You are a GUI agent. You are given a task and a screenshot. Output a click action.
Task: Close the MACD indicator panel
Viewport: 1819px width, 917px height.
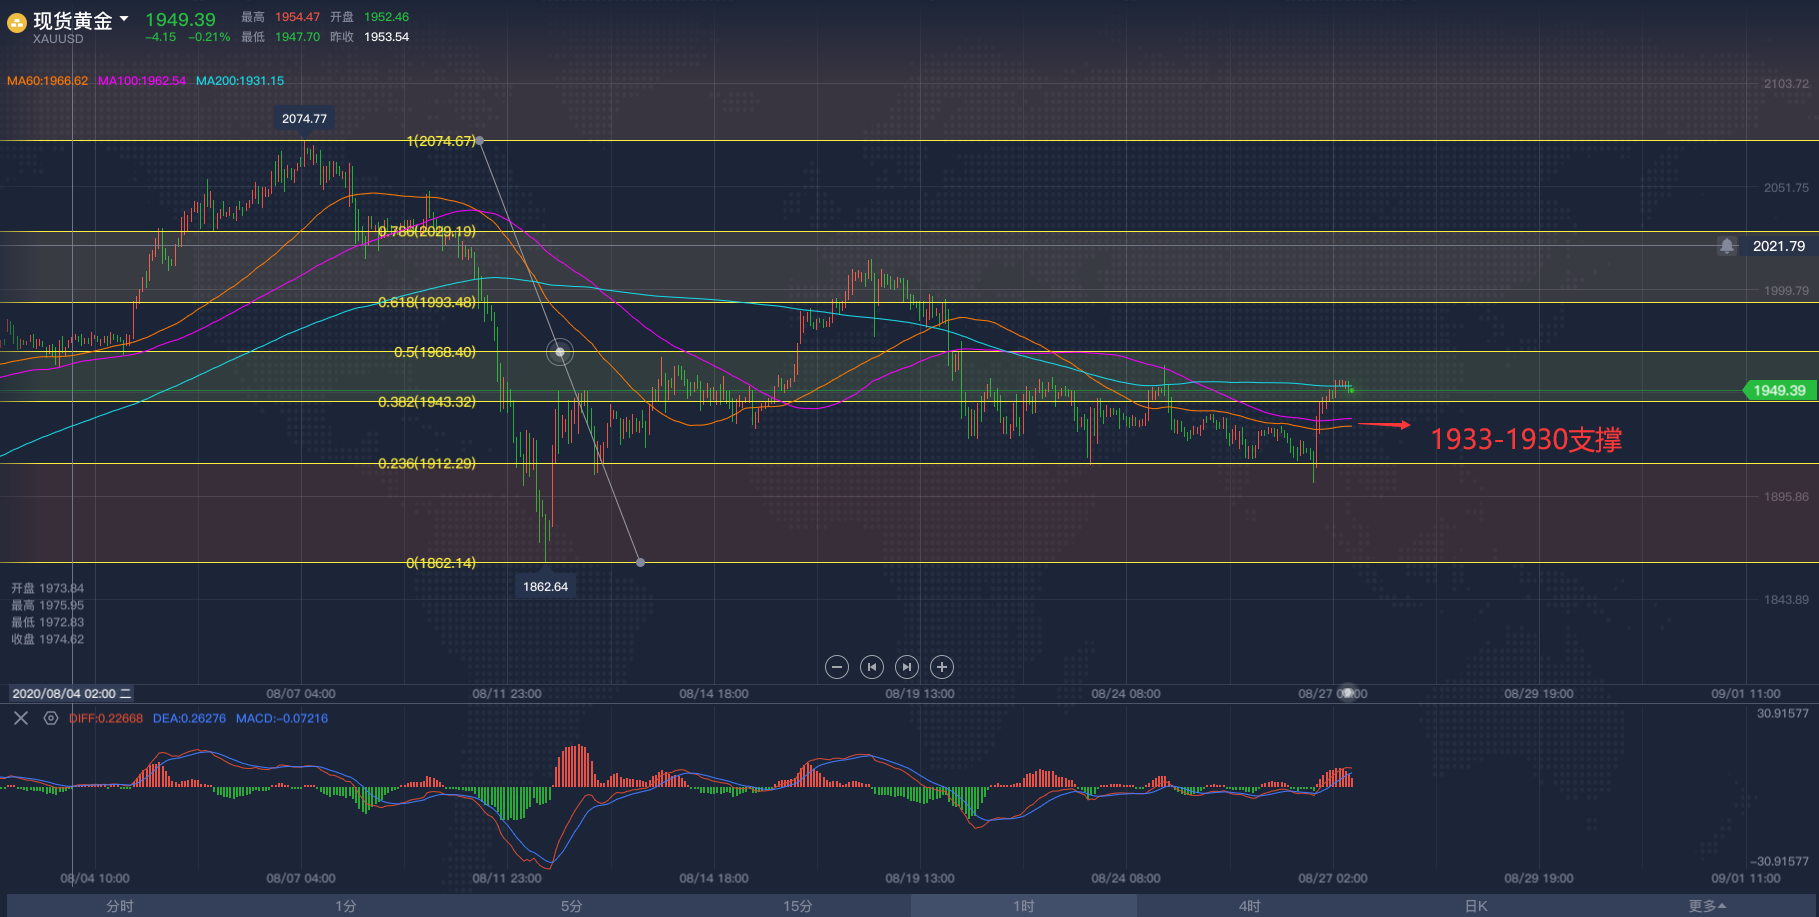pos(21,718)
